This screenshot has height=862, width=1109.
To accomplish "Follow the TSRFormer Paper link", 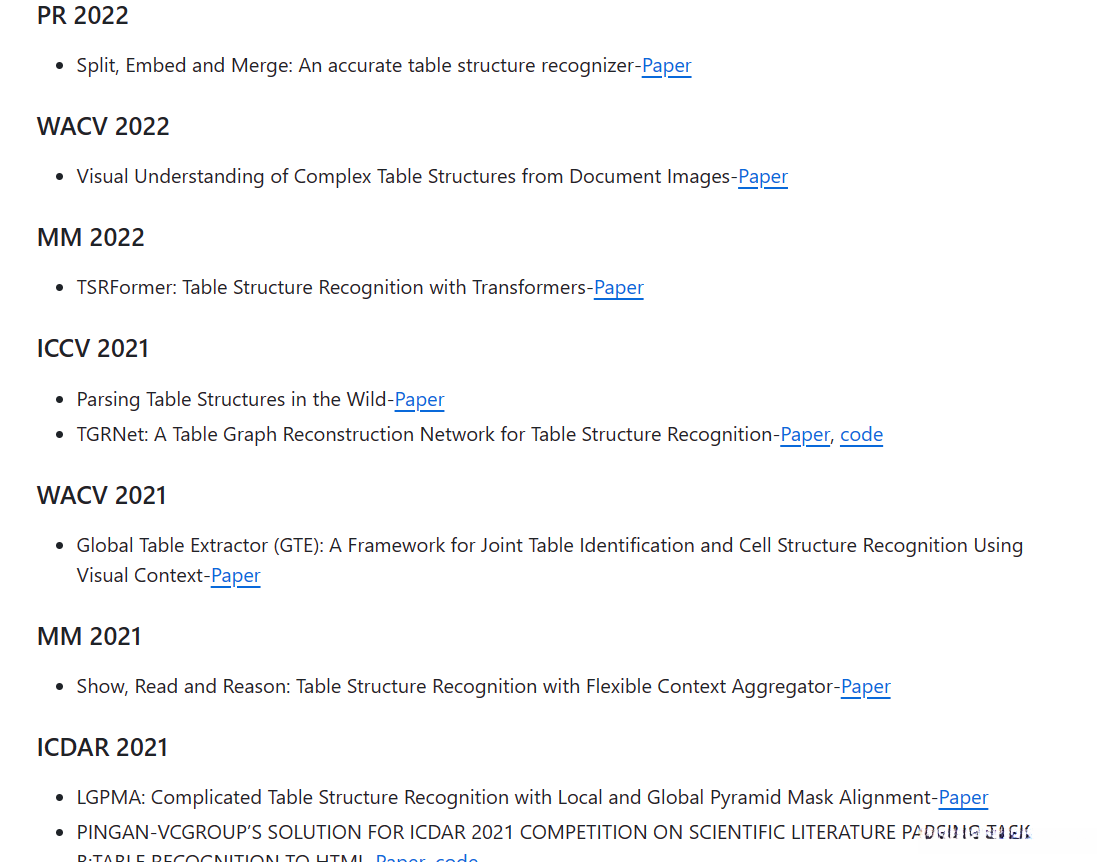I will coord(618,288).
